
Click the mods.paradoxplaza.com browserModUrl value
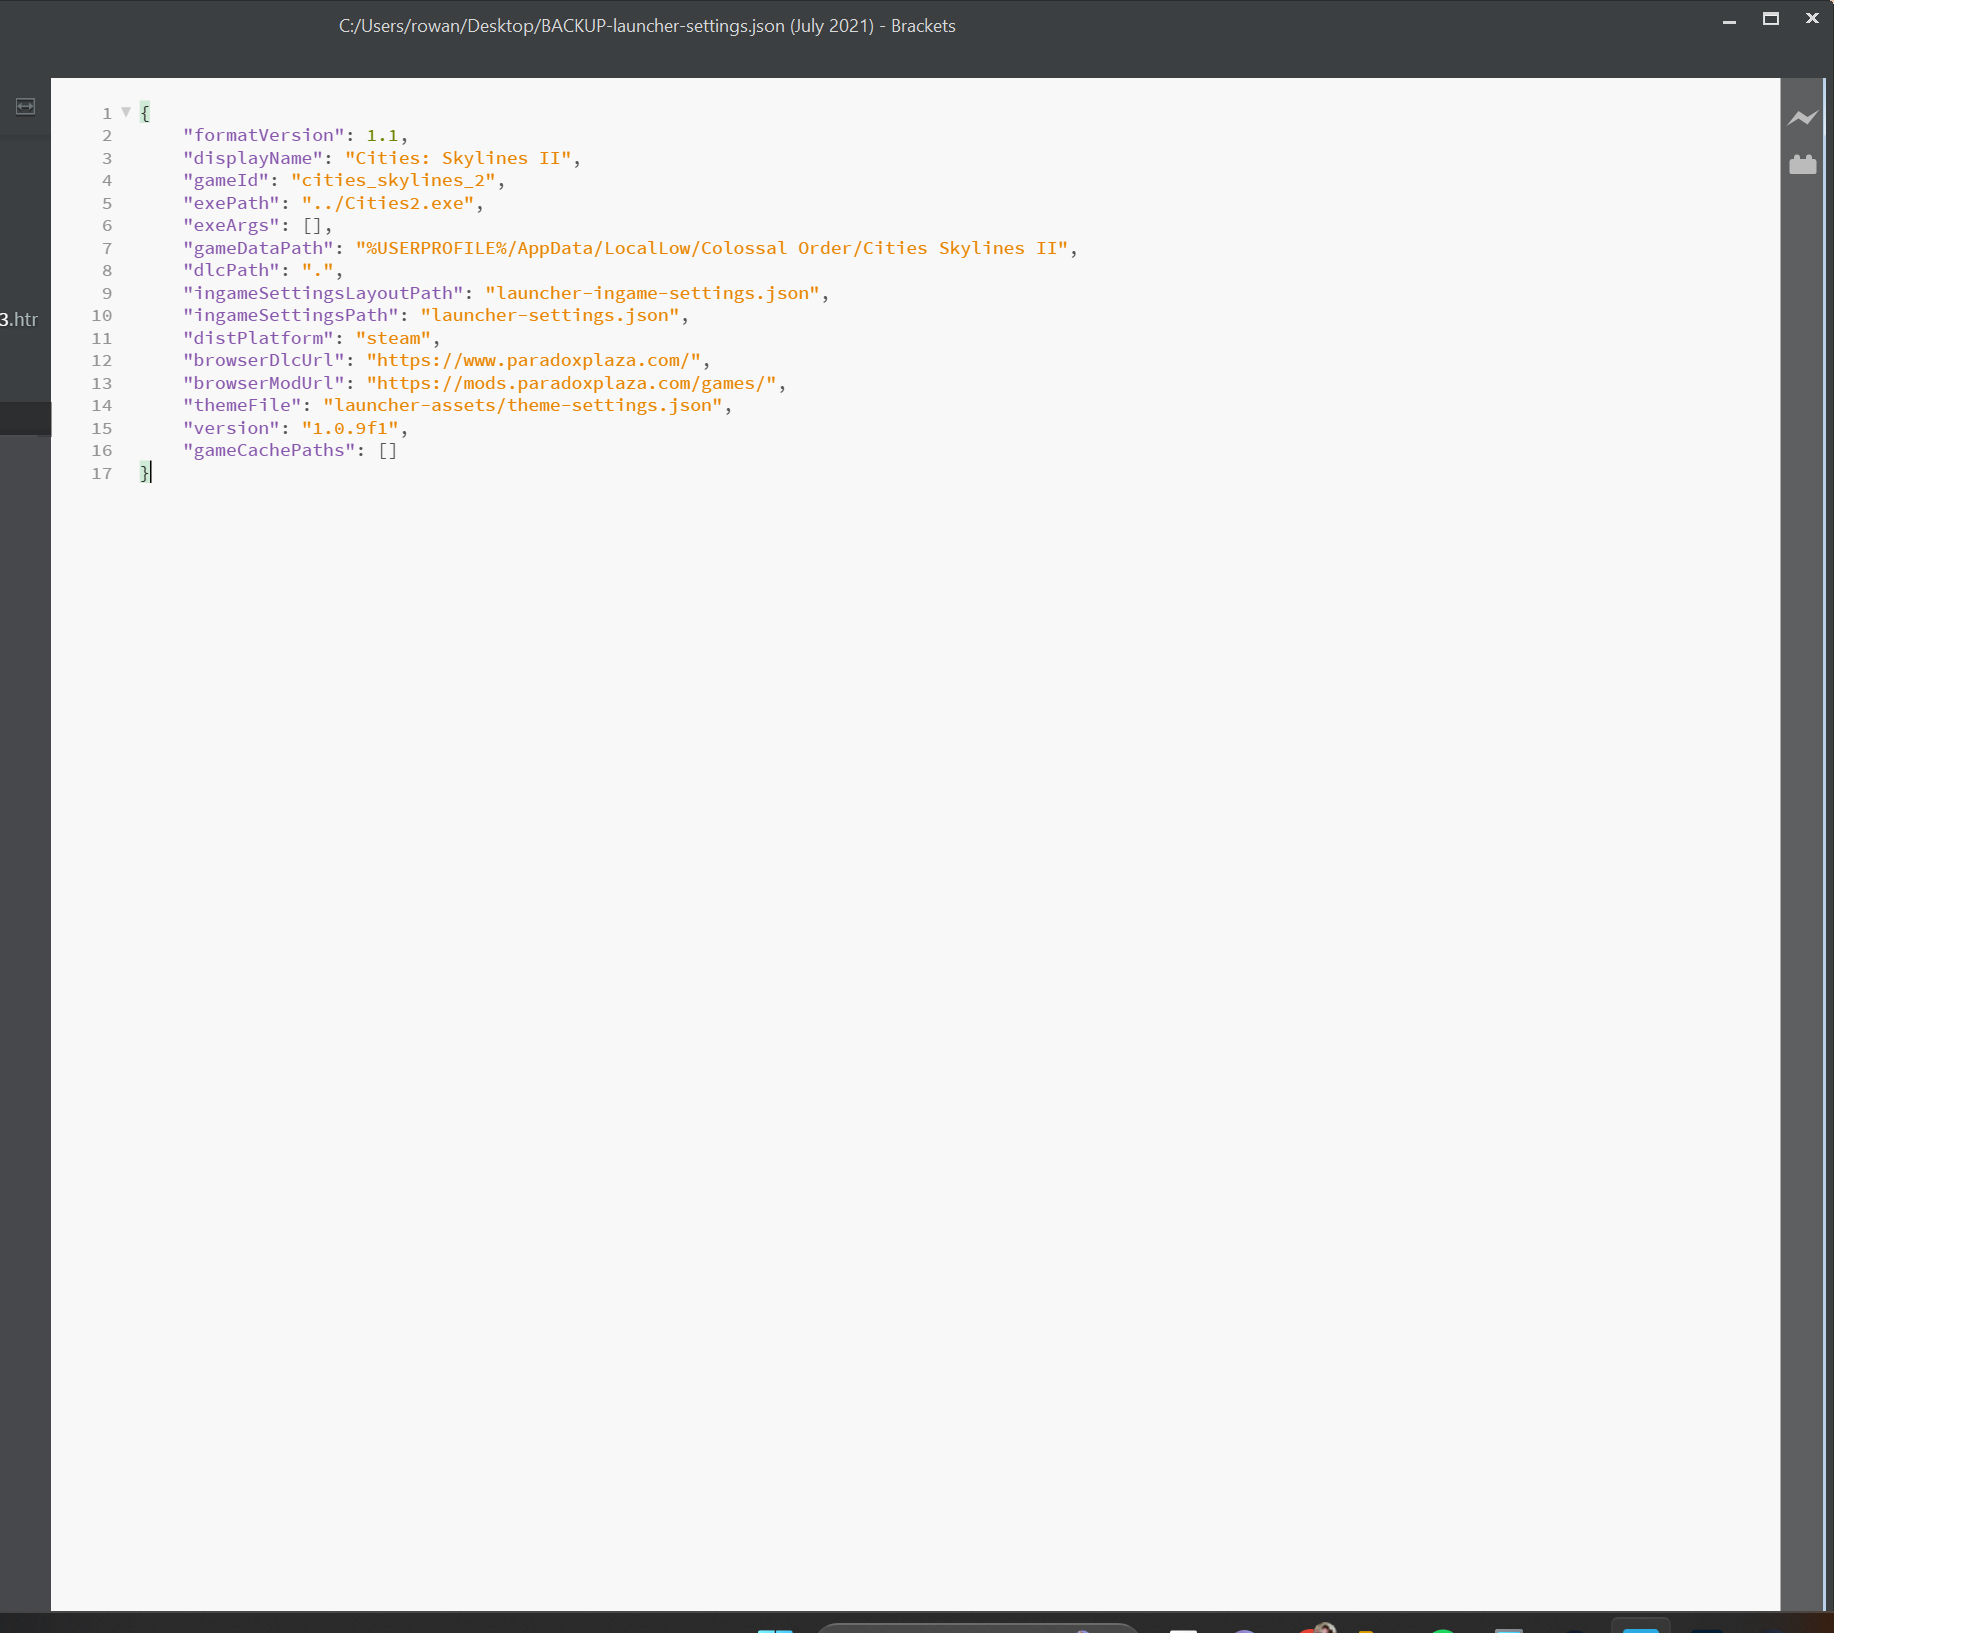[571, 383]
